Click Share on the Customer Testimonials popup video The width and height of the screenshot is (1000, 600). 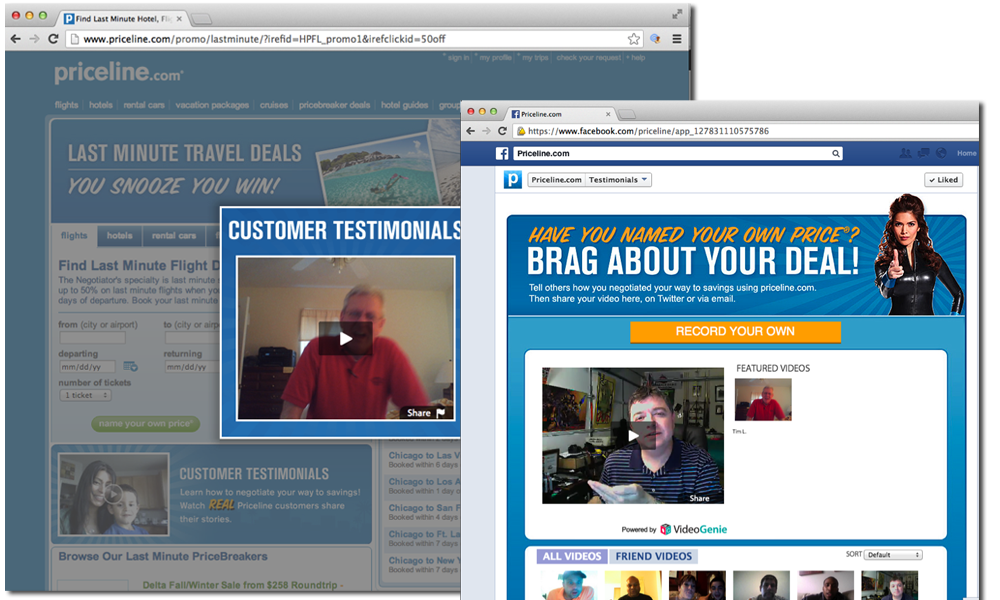pos(425,413)
